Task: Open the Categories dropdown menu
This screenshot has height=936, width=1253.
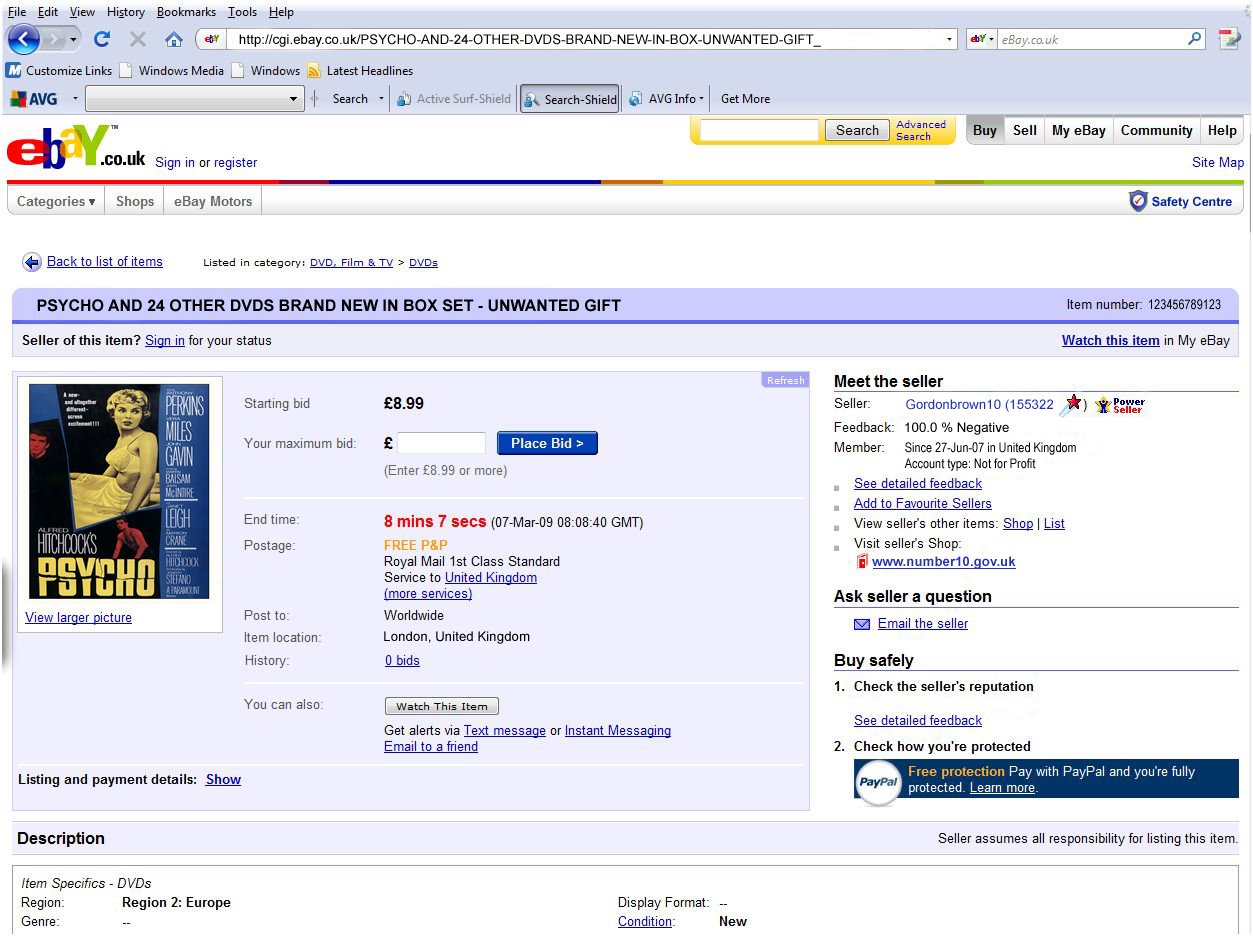Action: (x=56, y=201)
